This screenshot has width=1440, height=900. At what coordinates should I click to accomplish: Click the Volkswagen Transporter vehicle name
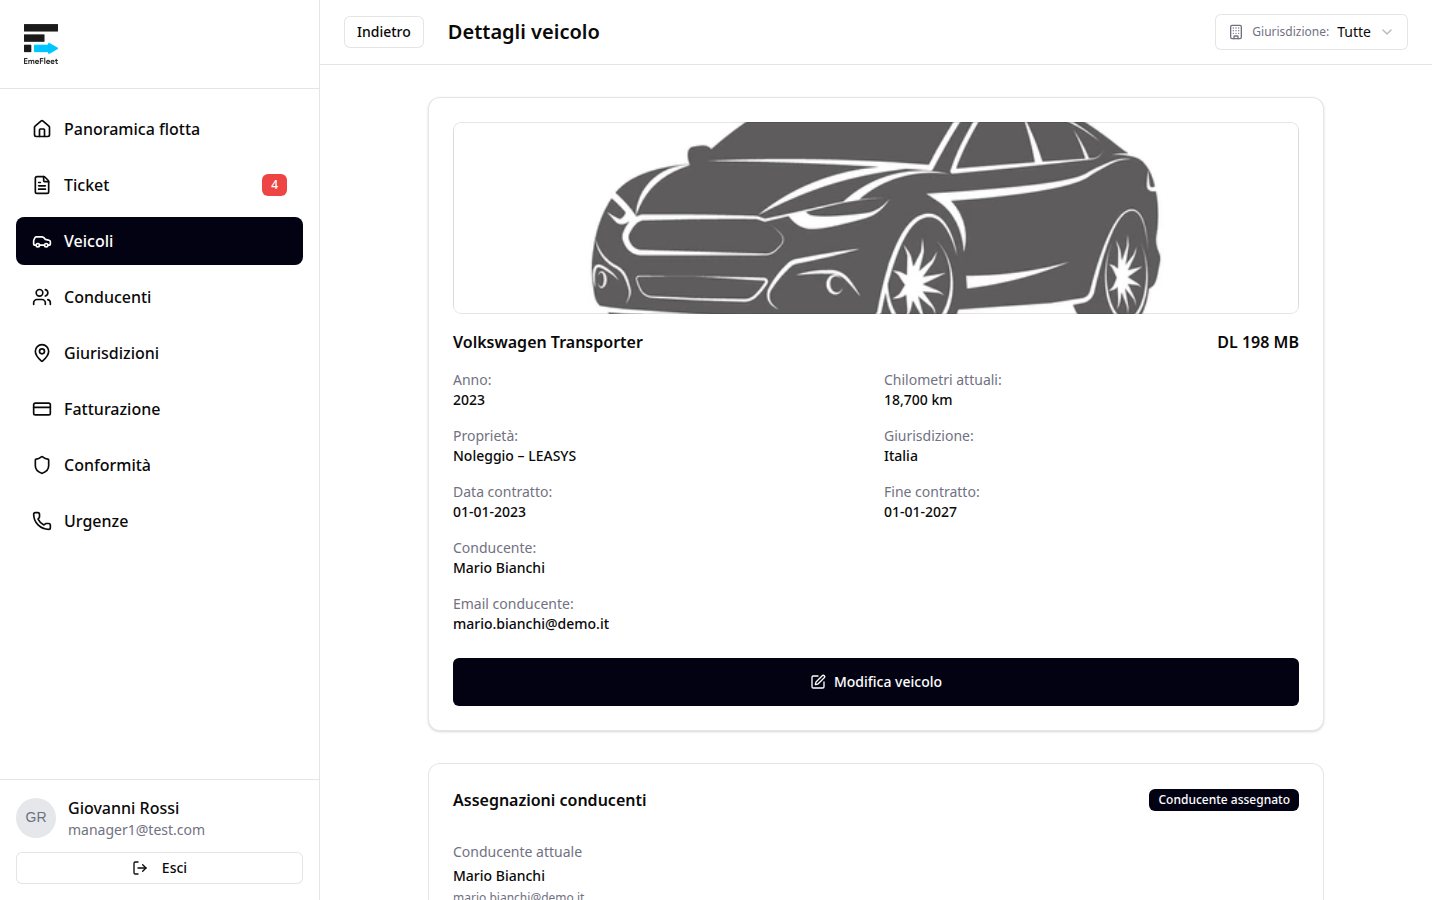click(548, 342)
